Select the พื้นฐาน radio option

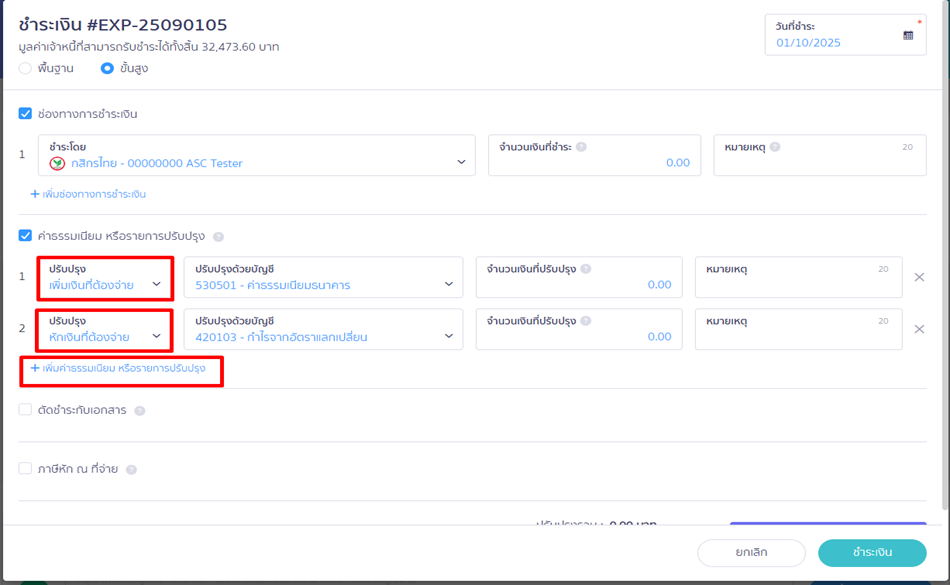point(26,68)
